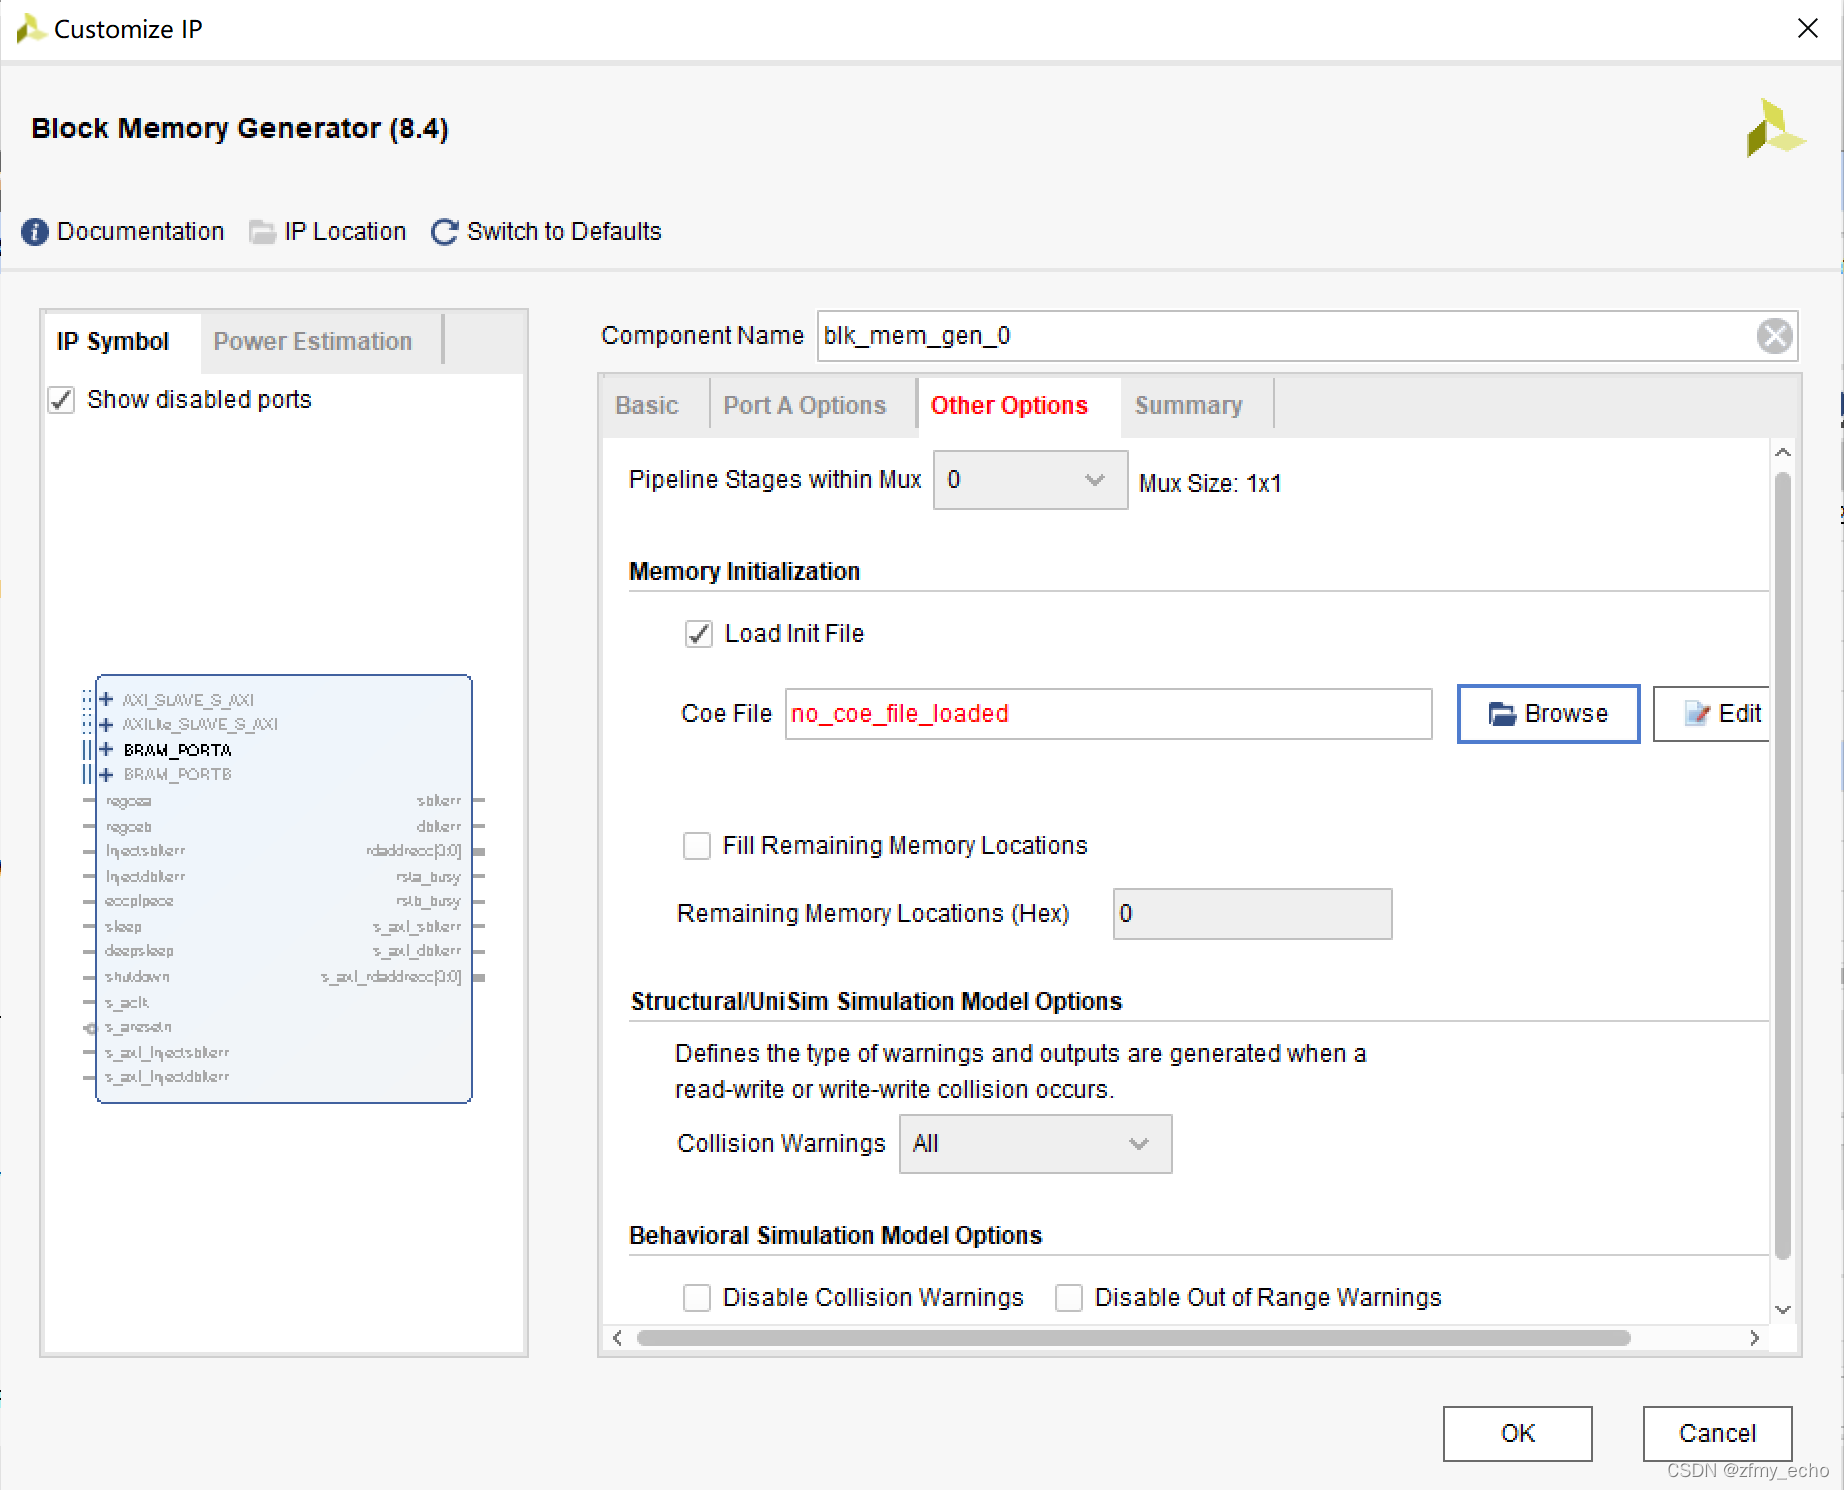The width and height of the screenshot is (1844, 1490).
Task: Click the IP Location folder icon
Action: click(x=262, y=232)
